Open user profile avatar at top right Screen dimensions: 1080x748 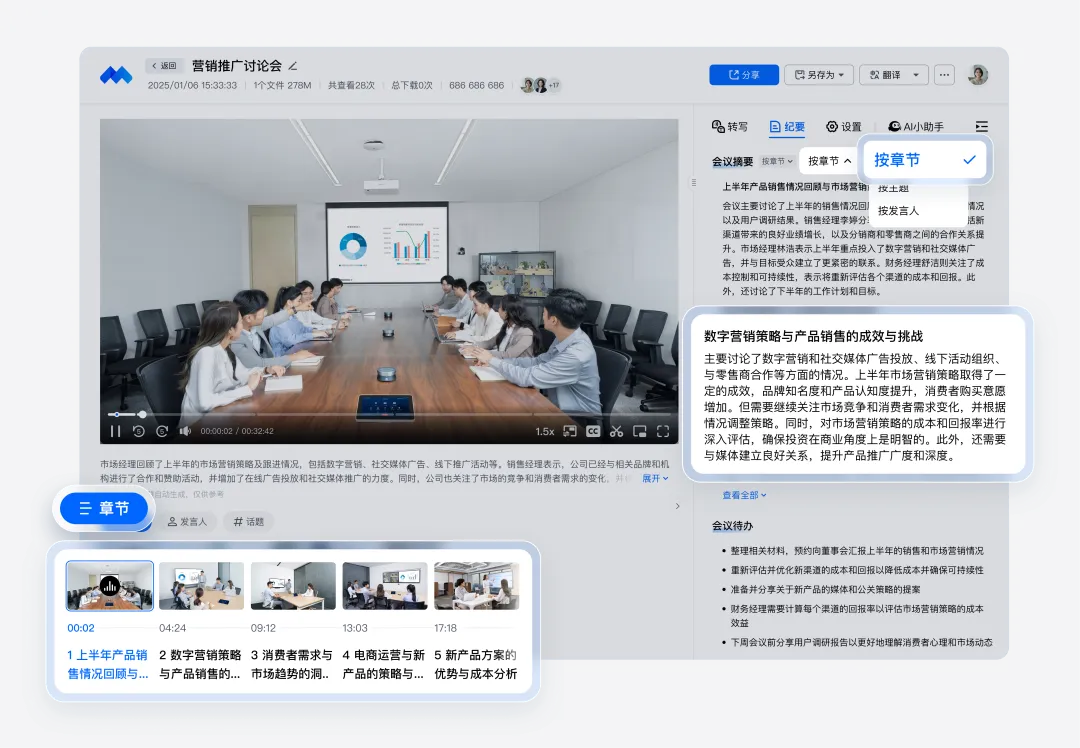point(978,75)
